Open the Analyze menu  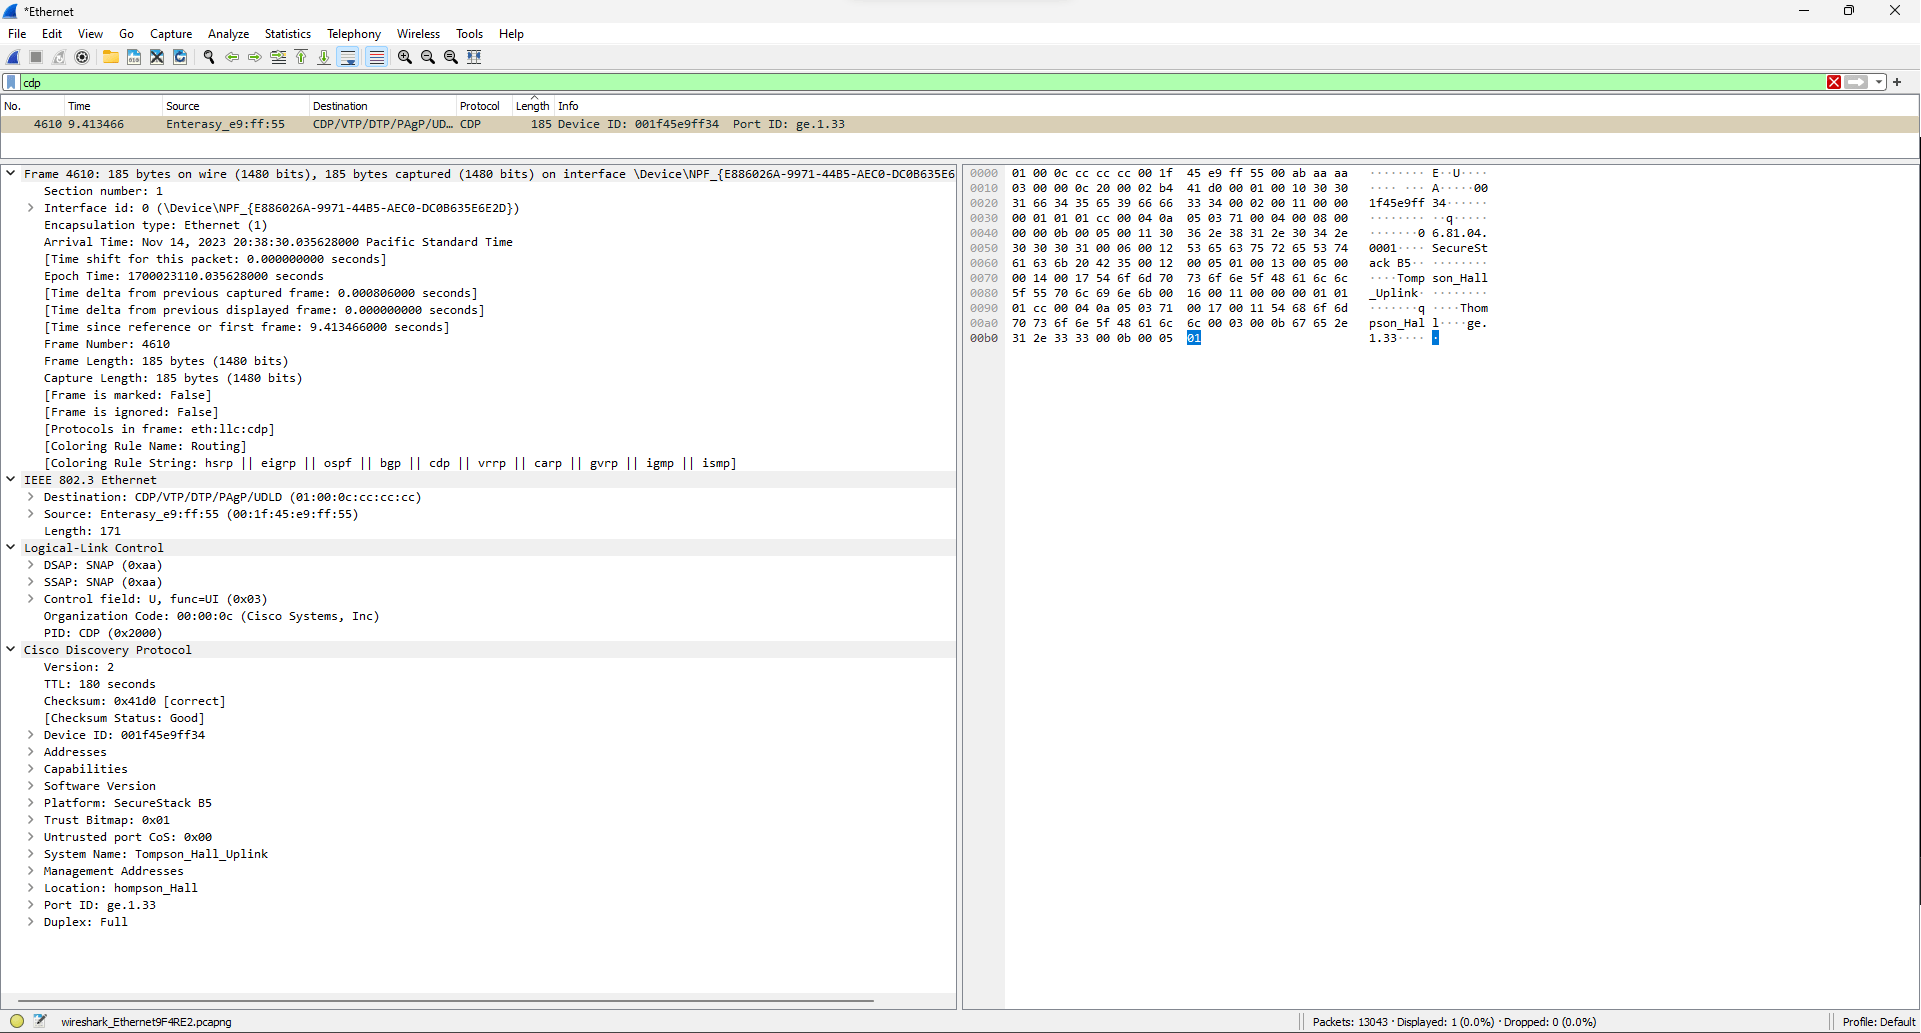pyautogui.click(x=228, y=34)
